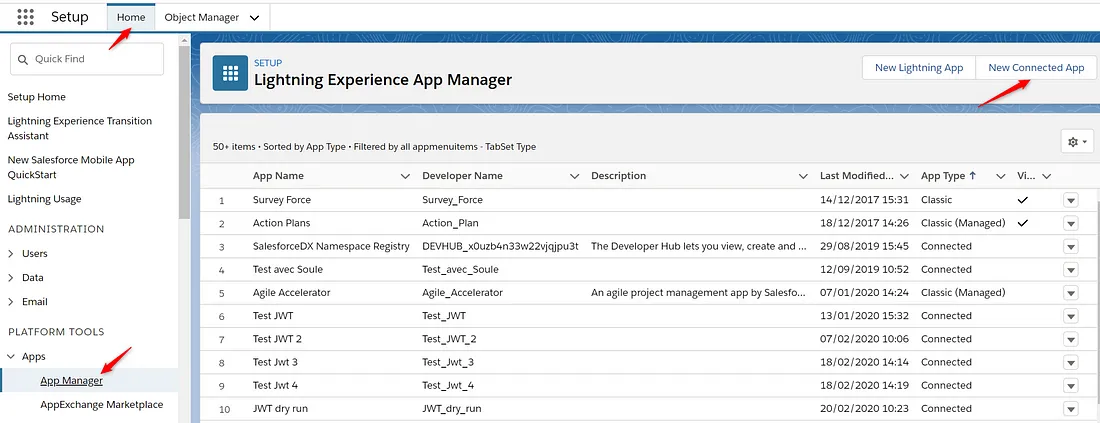Switch to the Object Manager tab

click(201, 18)
